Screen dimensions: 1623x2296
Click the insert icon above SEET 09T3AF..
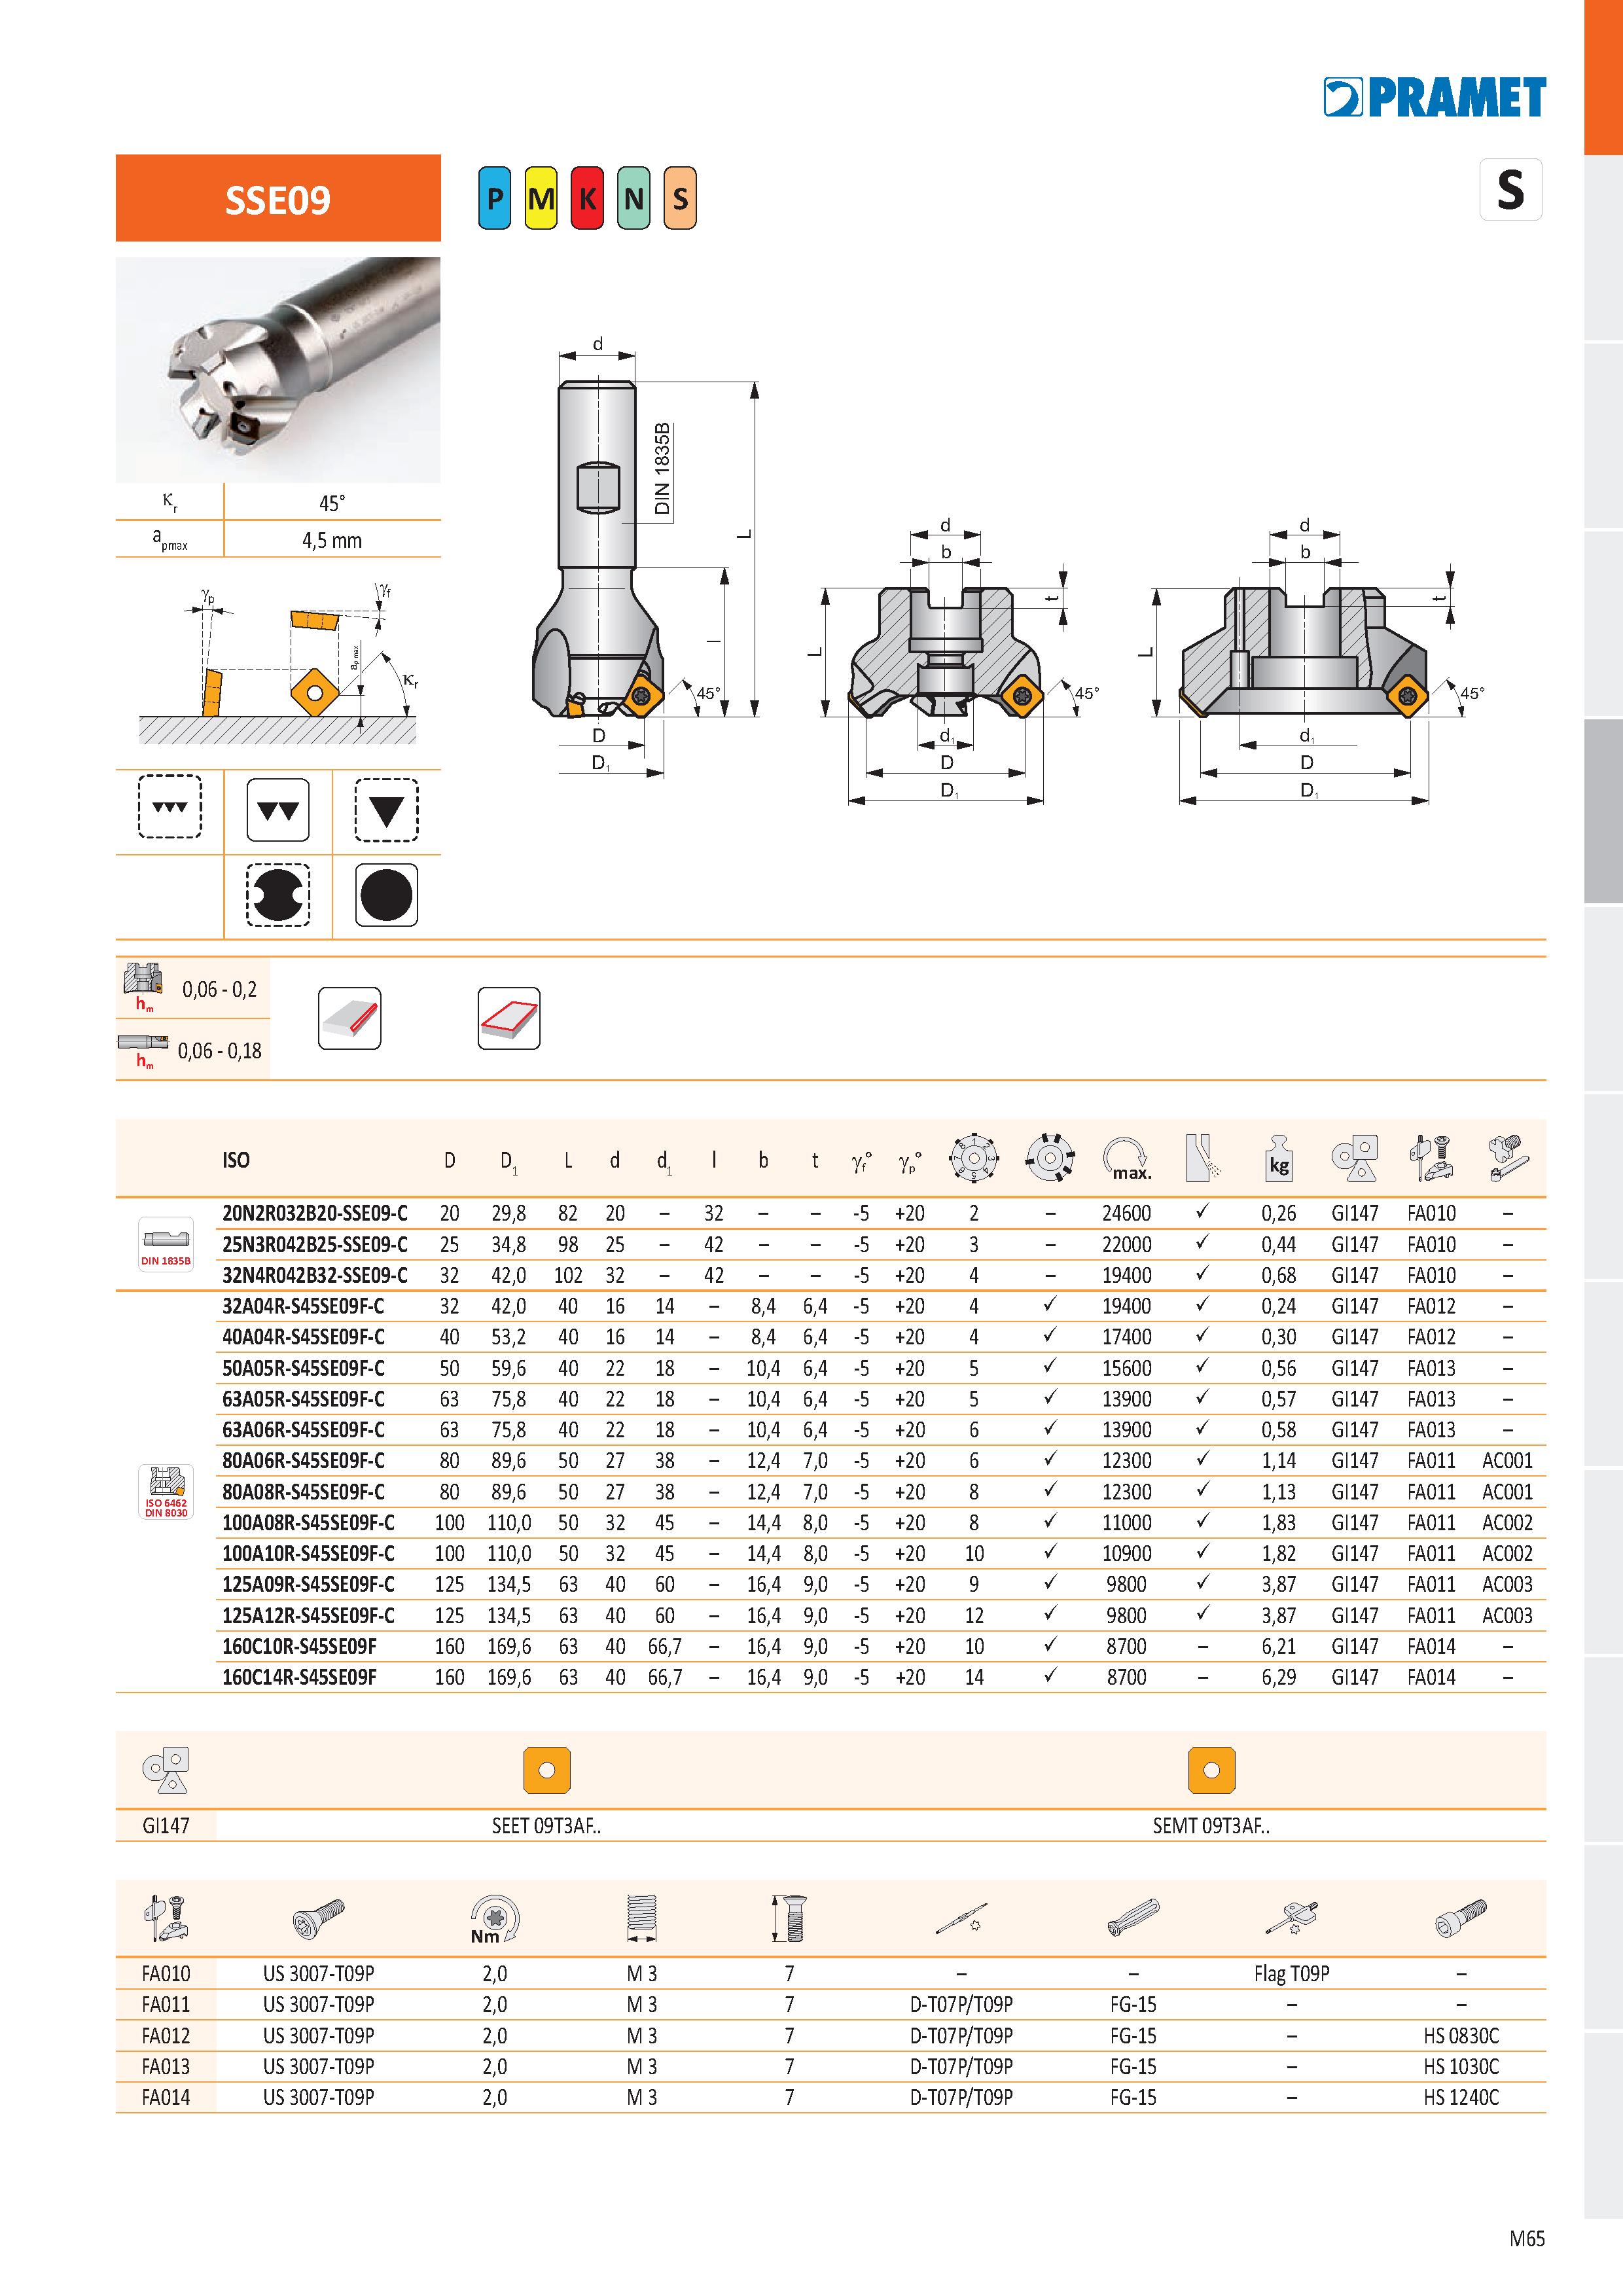547,1771
